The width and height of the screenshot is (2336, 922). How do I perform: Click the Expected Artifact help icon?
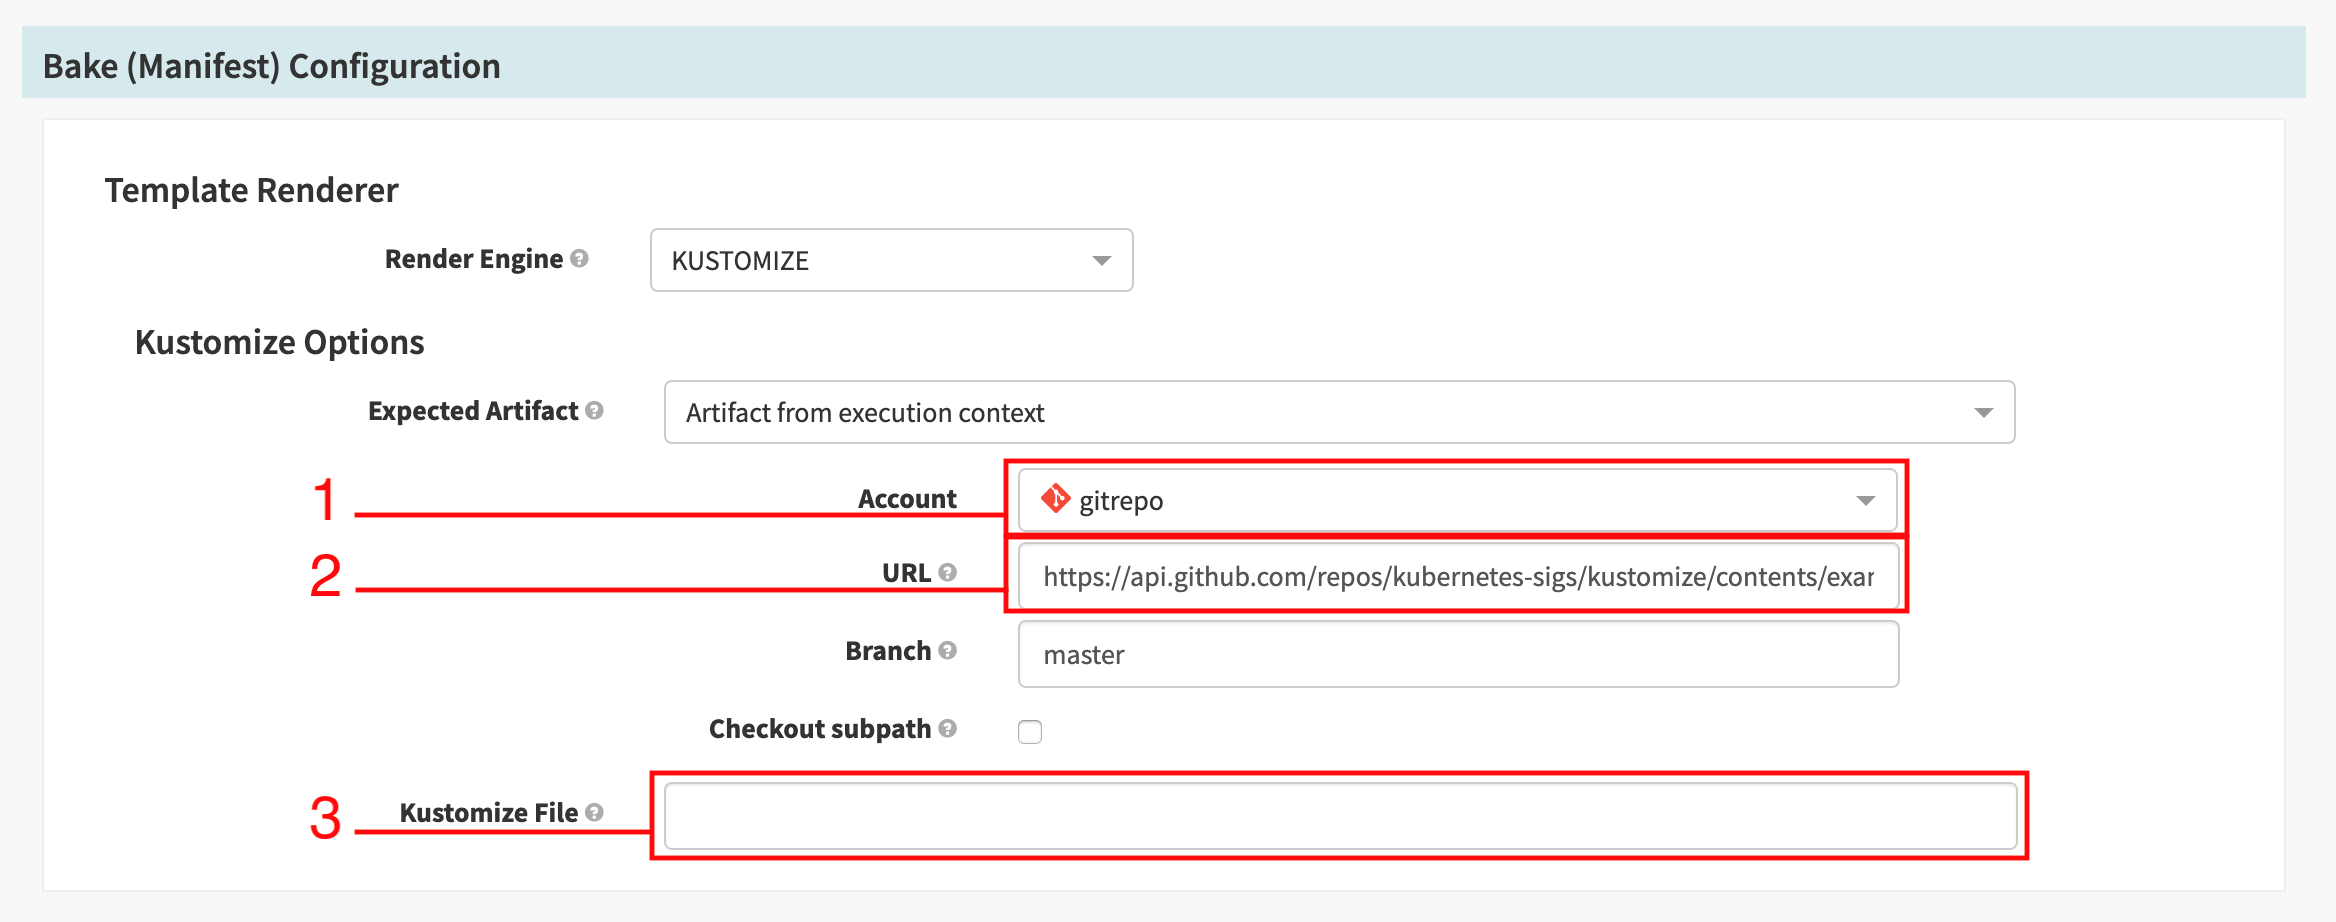tap(594, 411)
